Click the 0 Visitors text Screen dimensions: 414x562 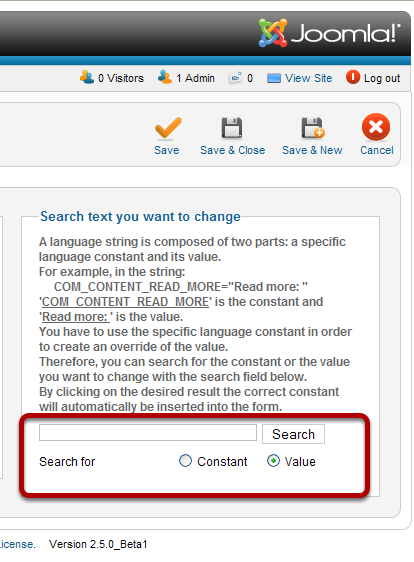coord(121,78)
